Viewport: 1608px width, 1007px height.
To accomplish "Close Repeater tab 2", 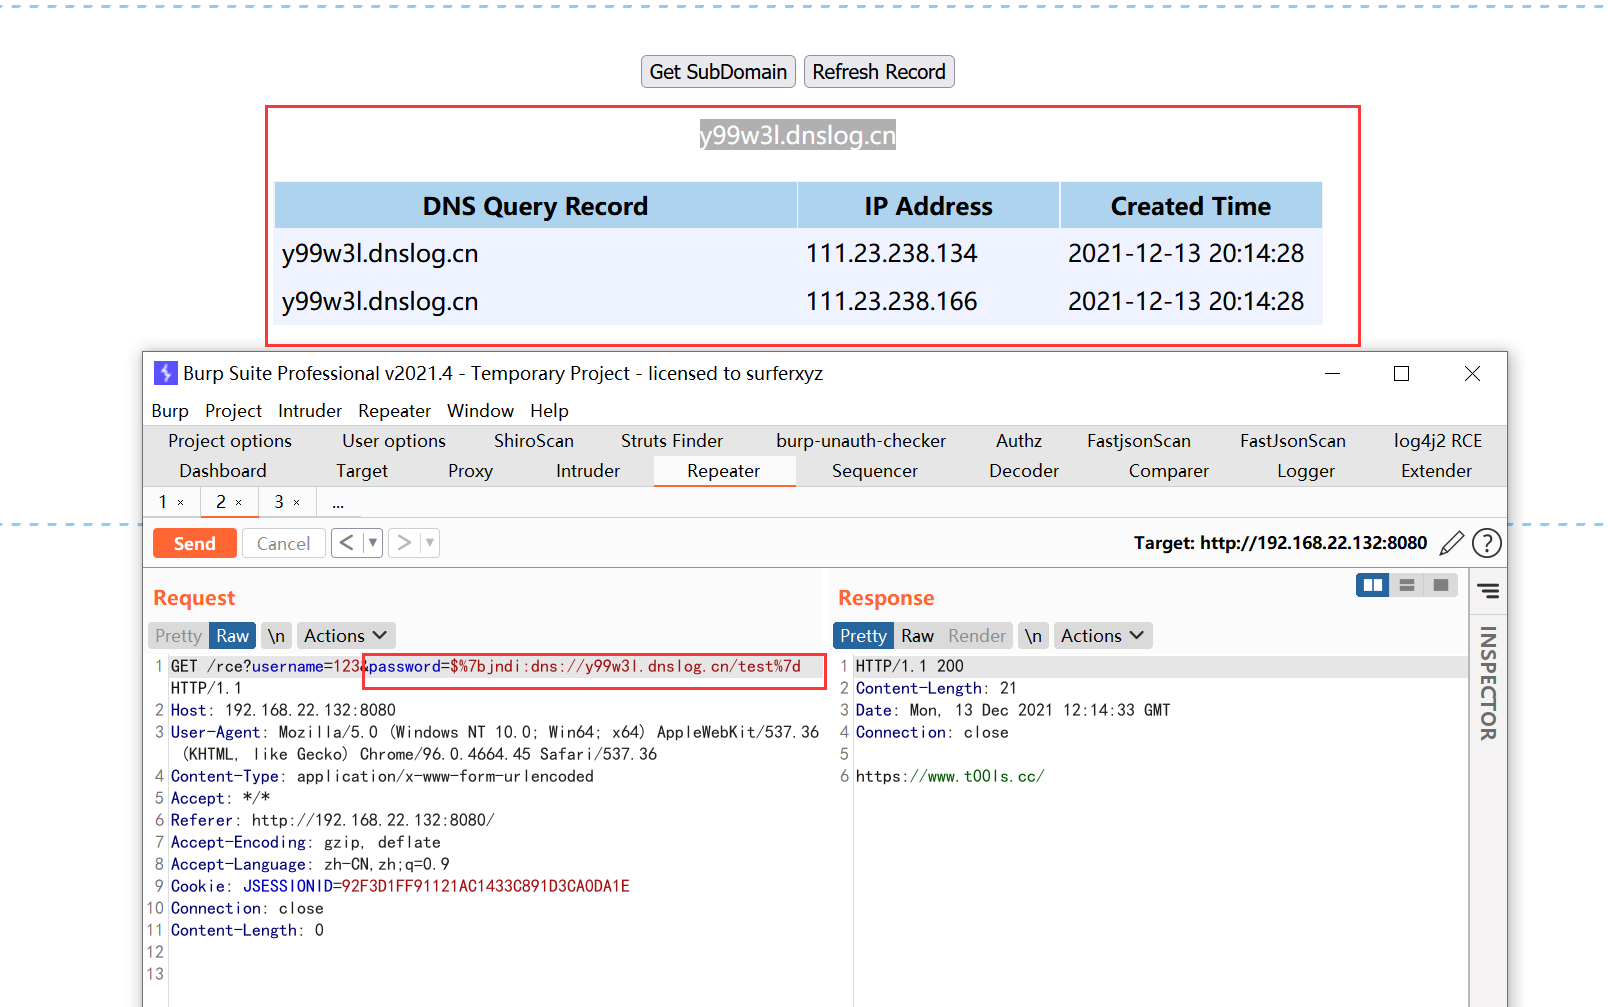I will coord(239,502).
